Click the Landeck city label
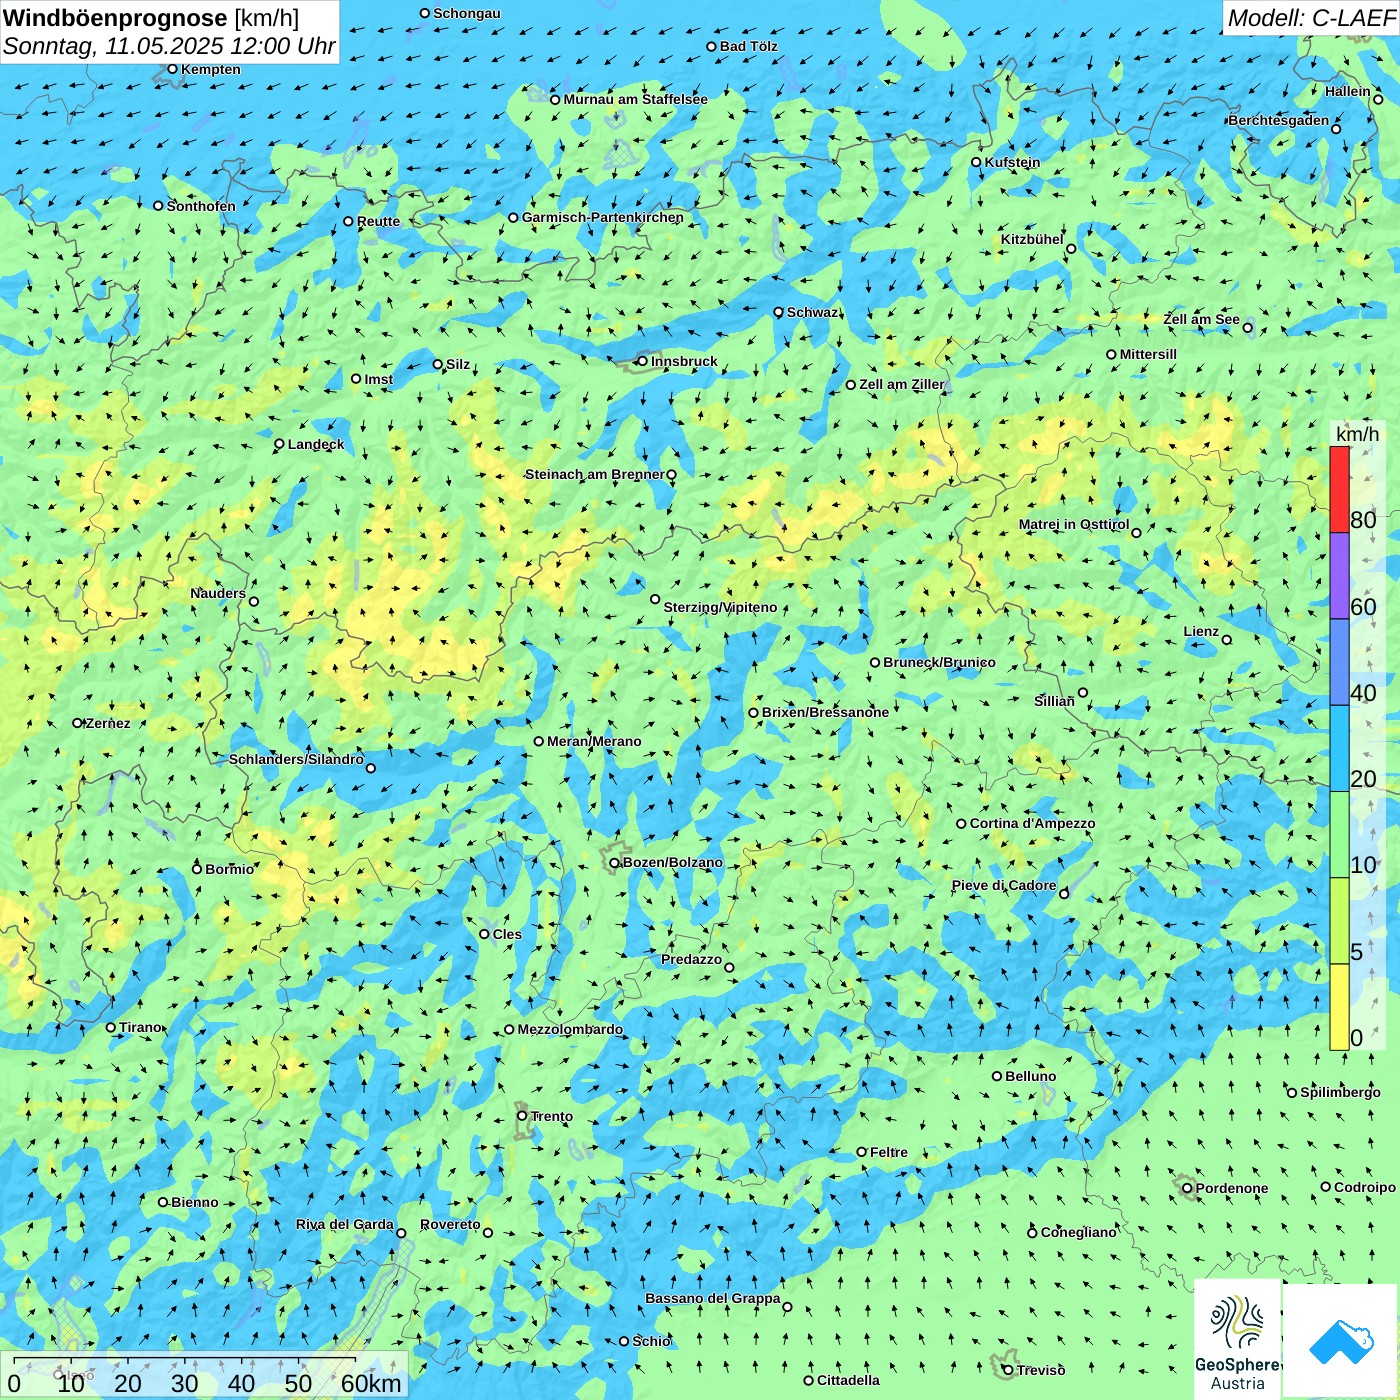 tap(316, 444)
